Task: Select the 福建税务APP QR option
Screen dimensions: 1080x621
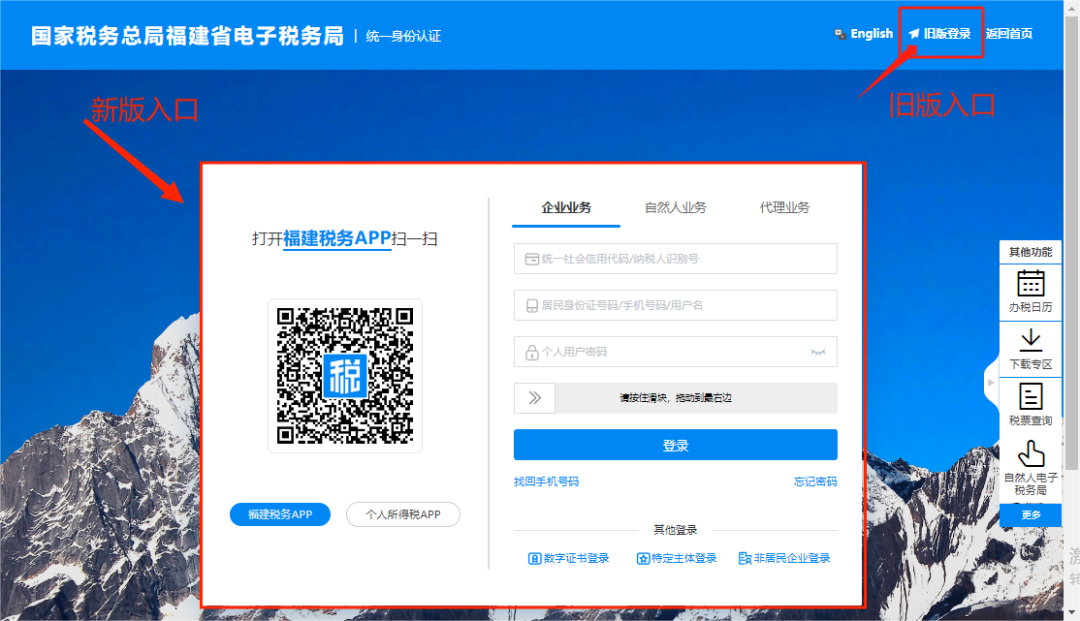Action: point(280,514)
